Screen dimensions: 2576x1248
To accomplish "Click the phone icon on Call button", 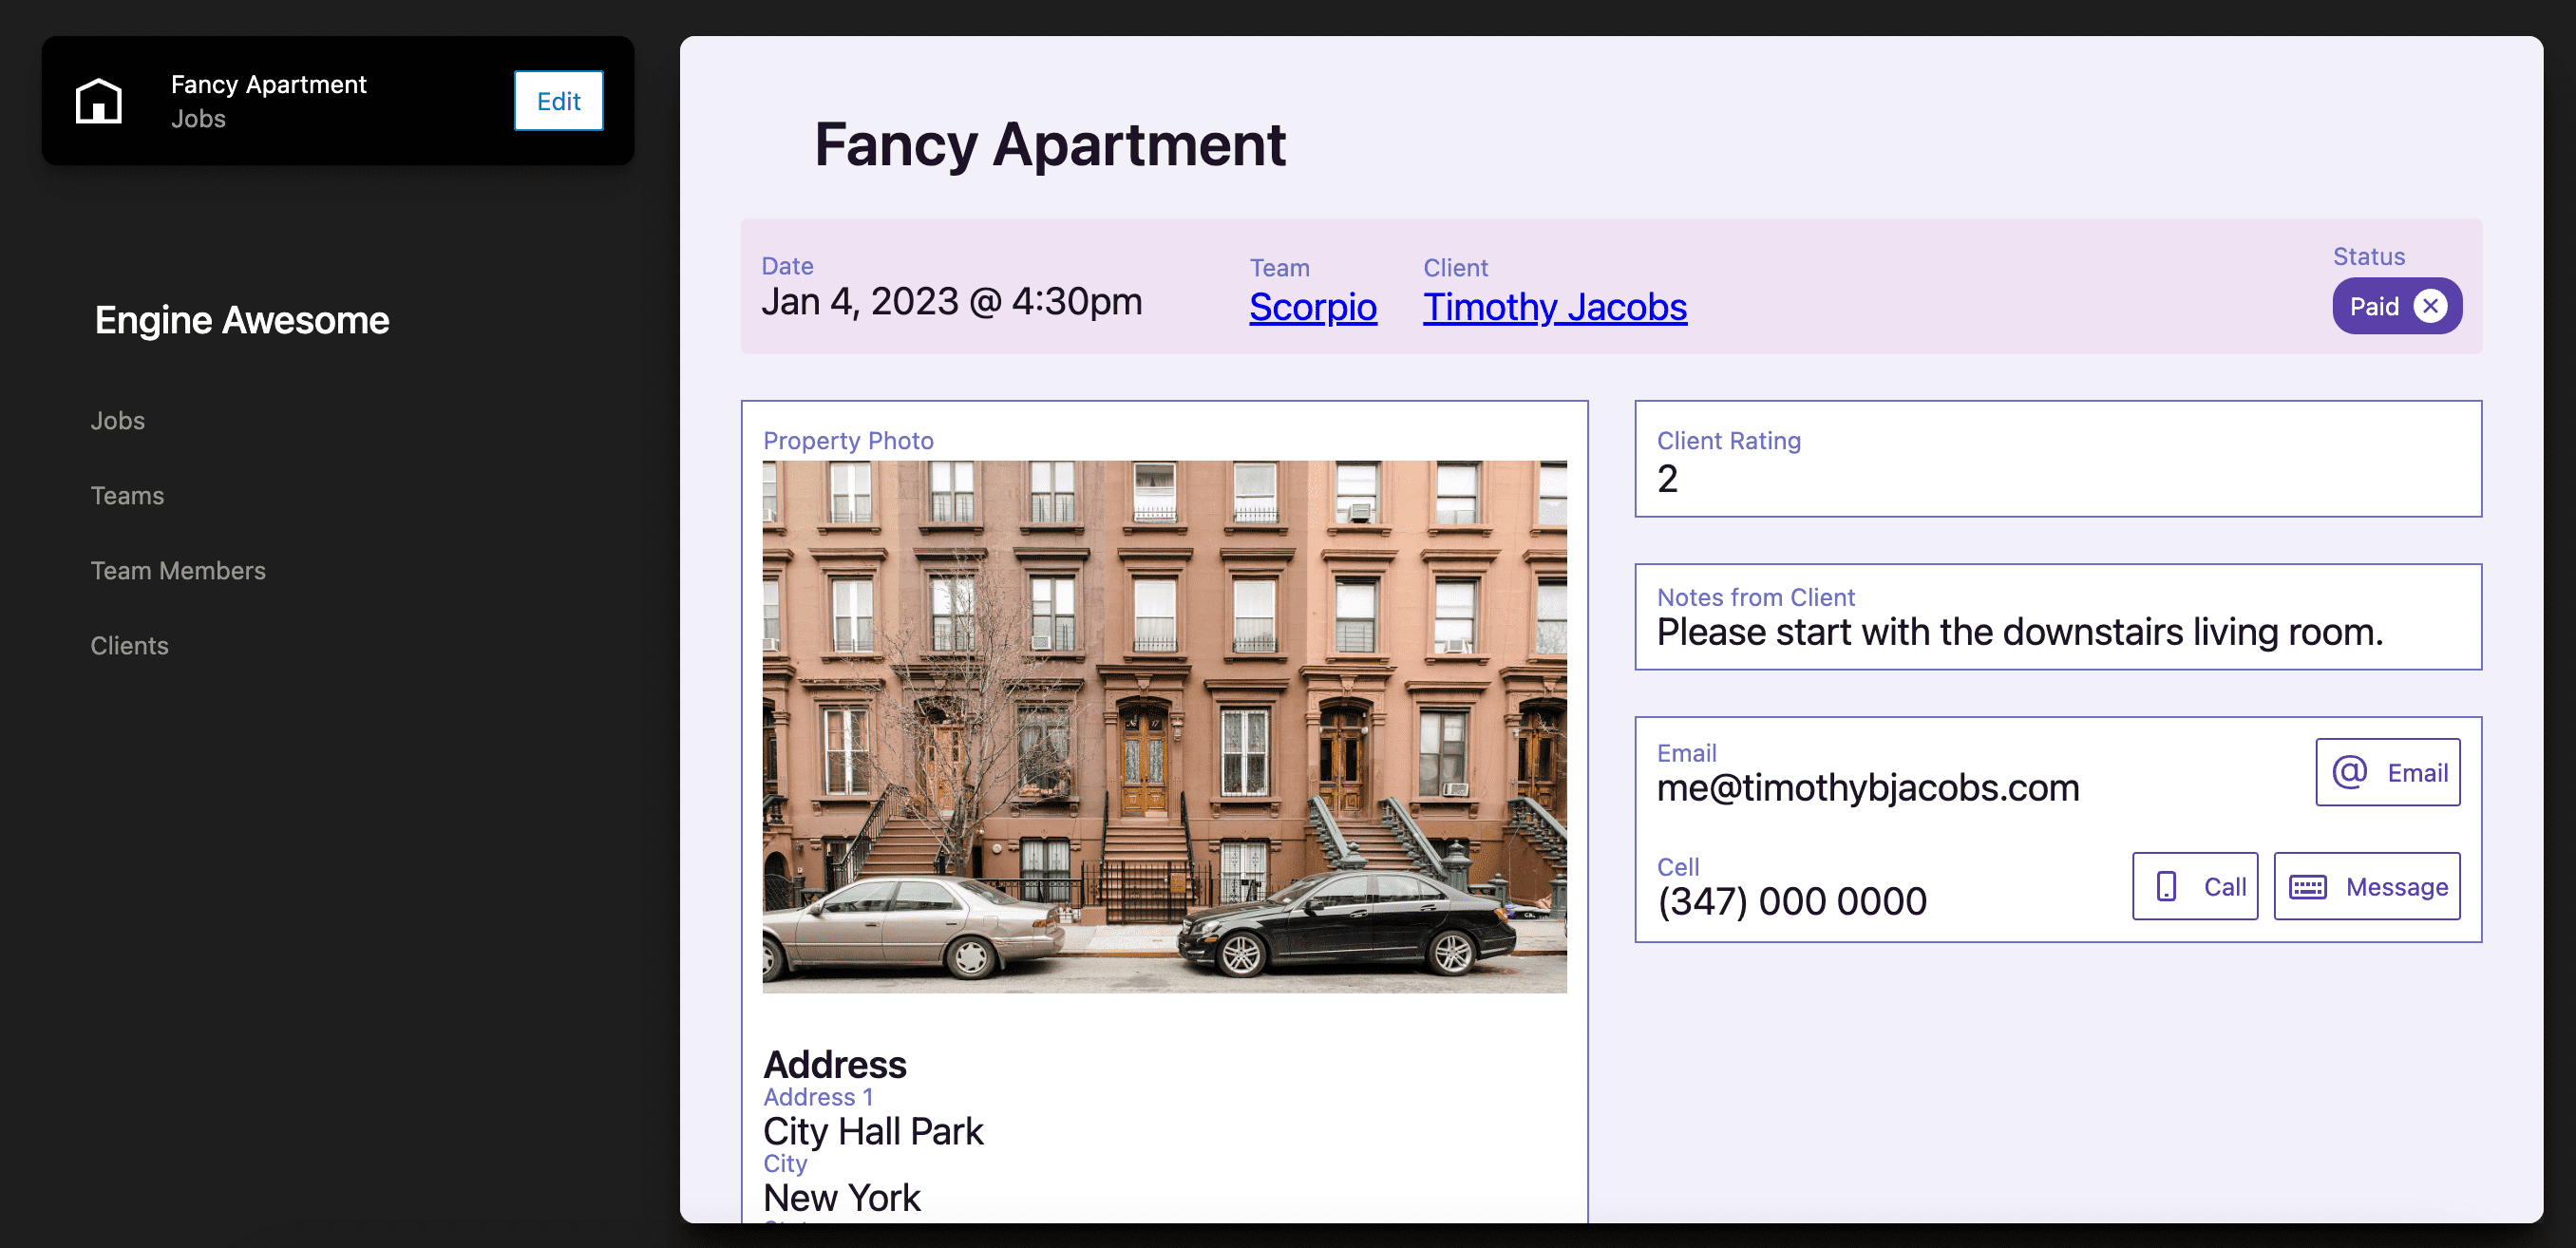I will pyautogui.click(x=2166, y=886).
